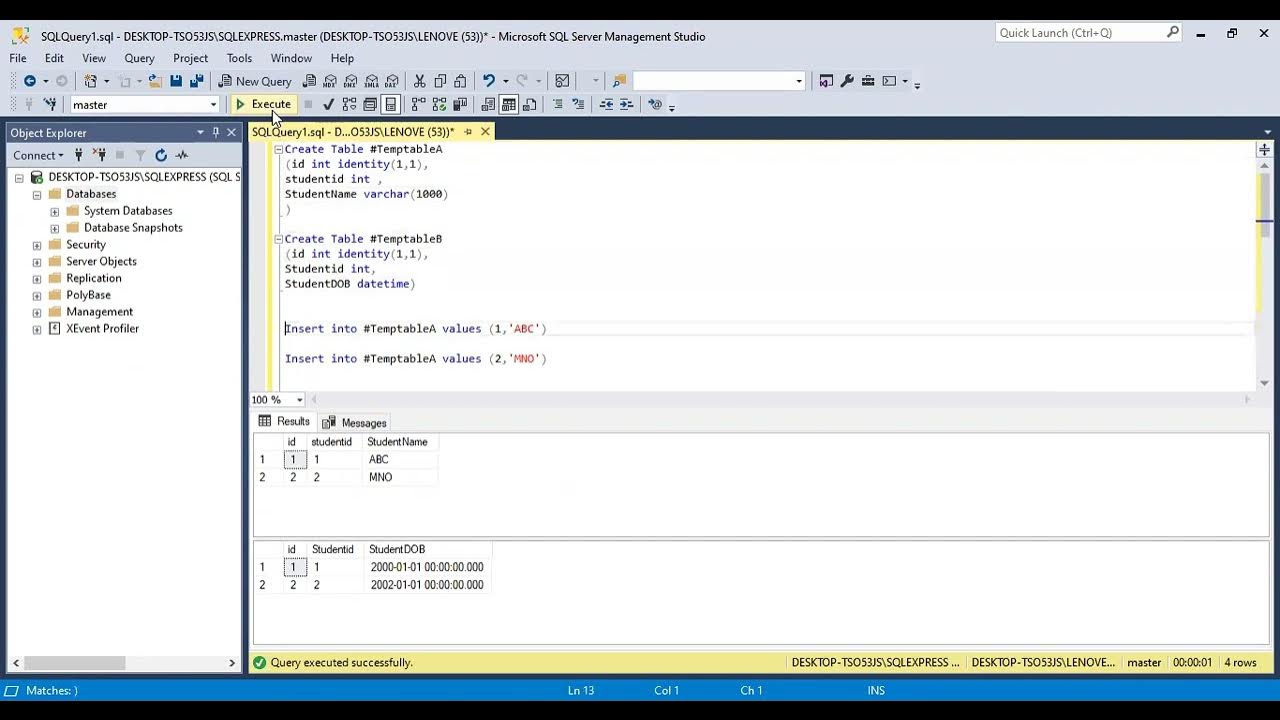Image resolution: width=1280 pixels, height=720 pixels.
Task: Open the File menu
Action: coord(18,58)
